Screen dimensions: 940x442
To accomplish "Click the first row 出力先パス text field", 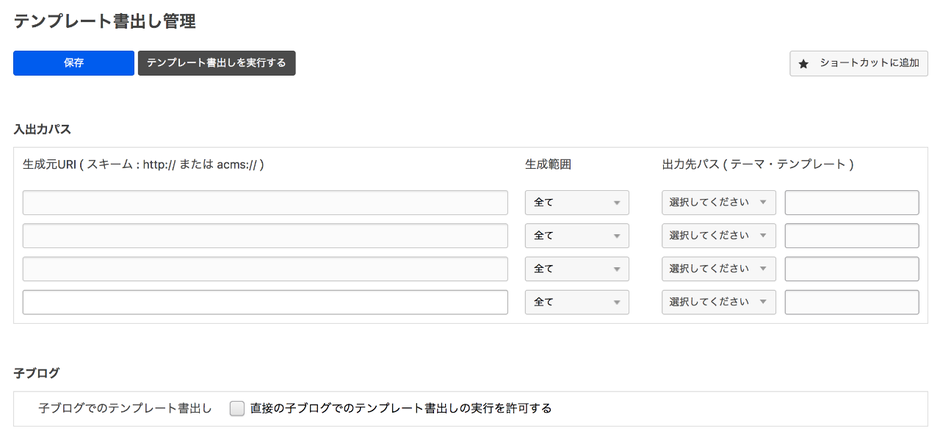I will tap(851, 203).
